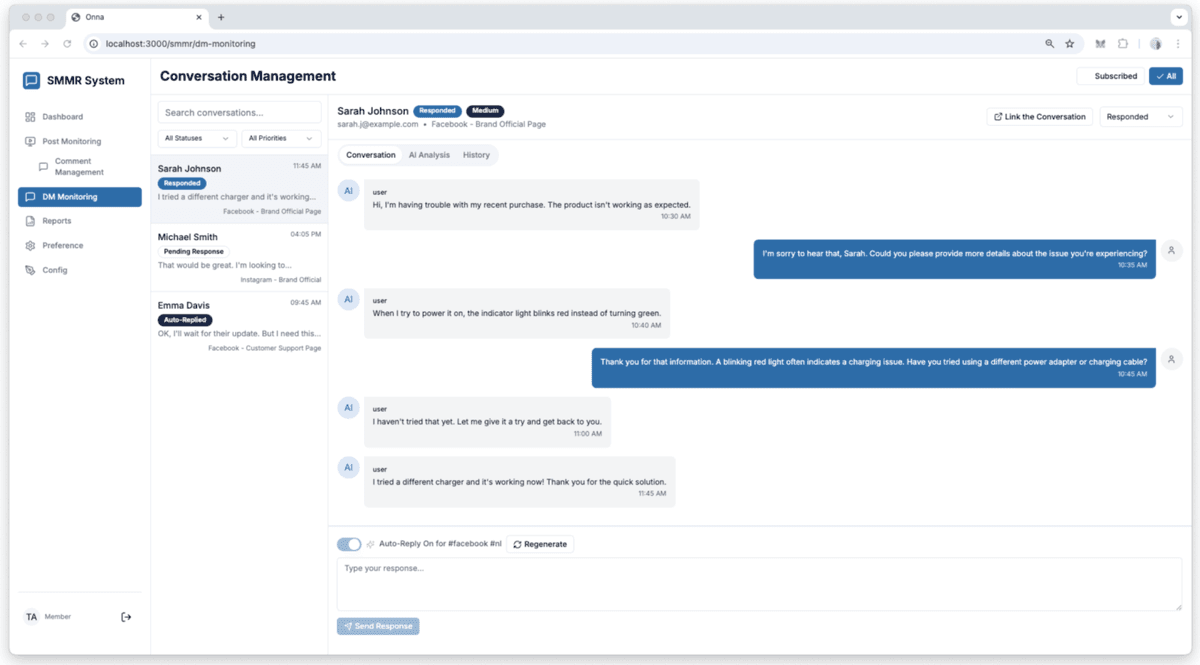Click the browser address bar

click(x=560, y=44)
